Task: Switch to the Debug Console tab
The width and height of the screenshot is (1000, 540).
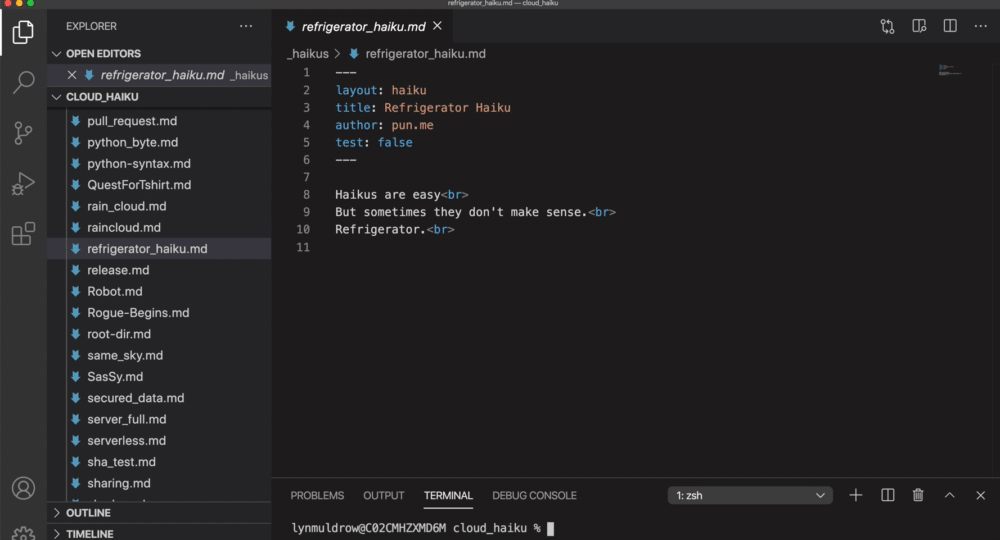Action: click(534, 495)
